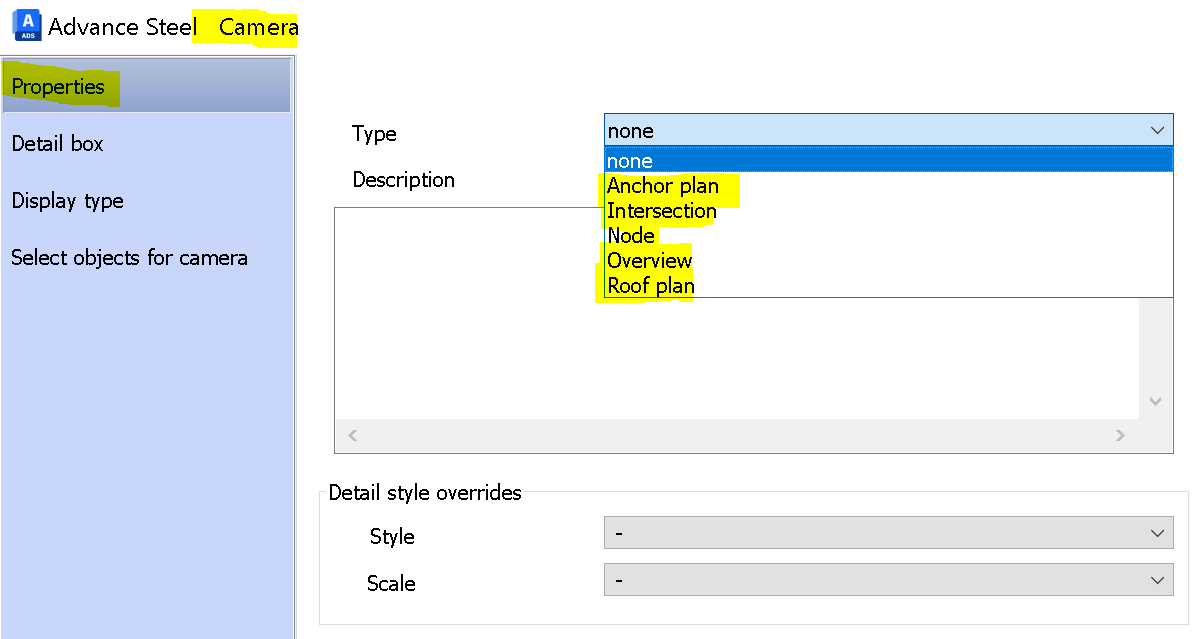
Task: Choose "Overview" from the Type options
Action: click(x=649, y=260)
